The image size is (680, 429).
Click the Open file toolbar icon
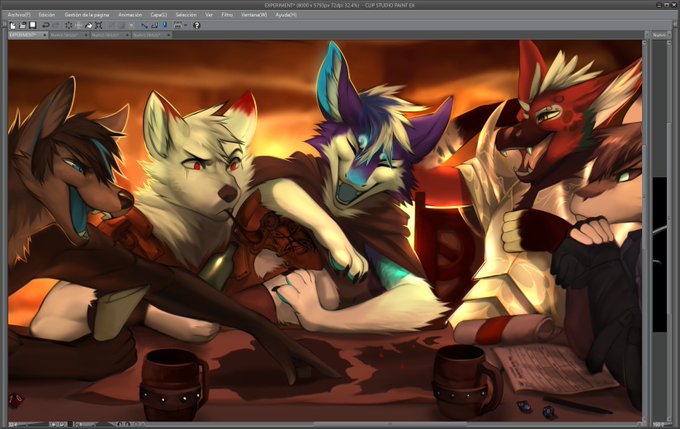coord(23,26)
